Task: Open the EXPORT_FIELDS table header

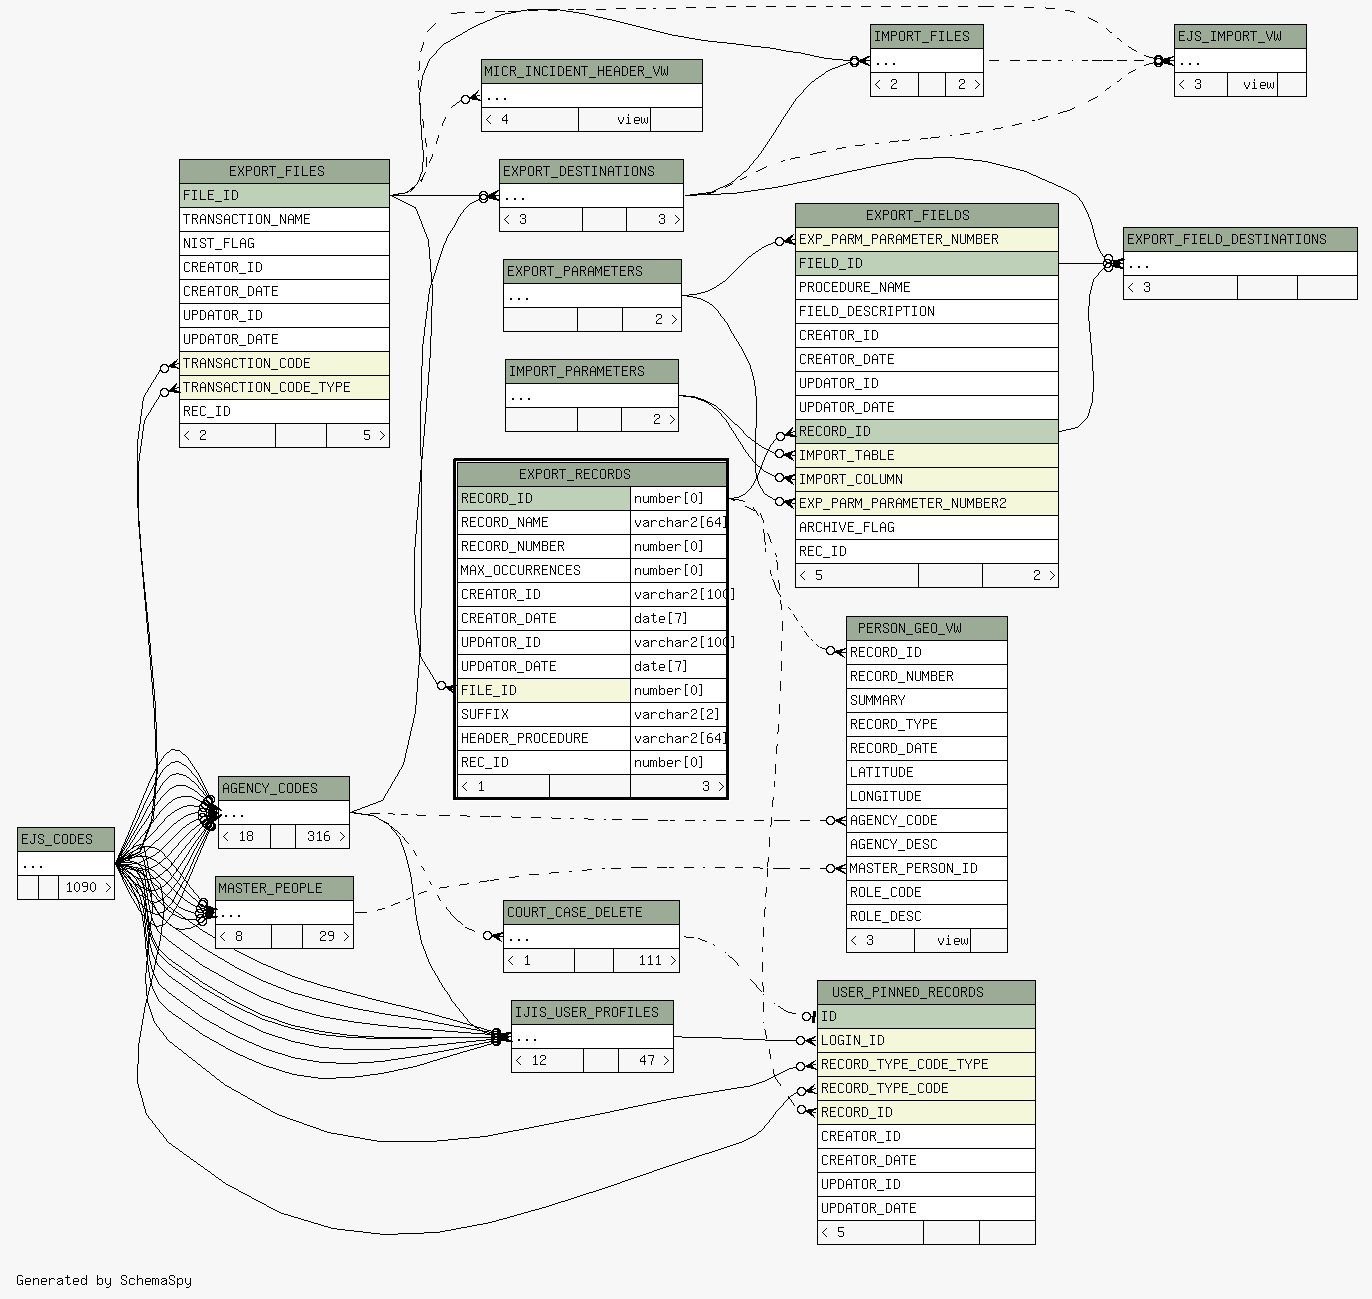Action: [927, 215]
